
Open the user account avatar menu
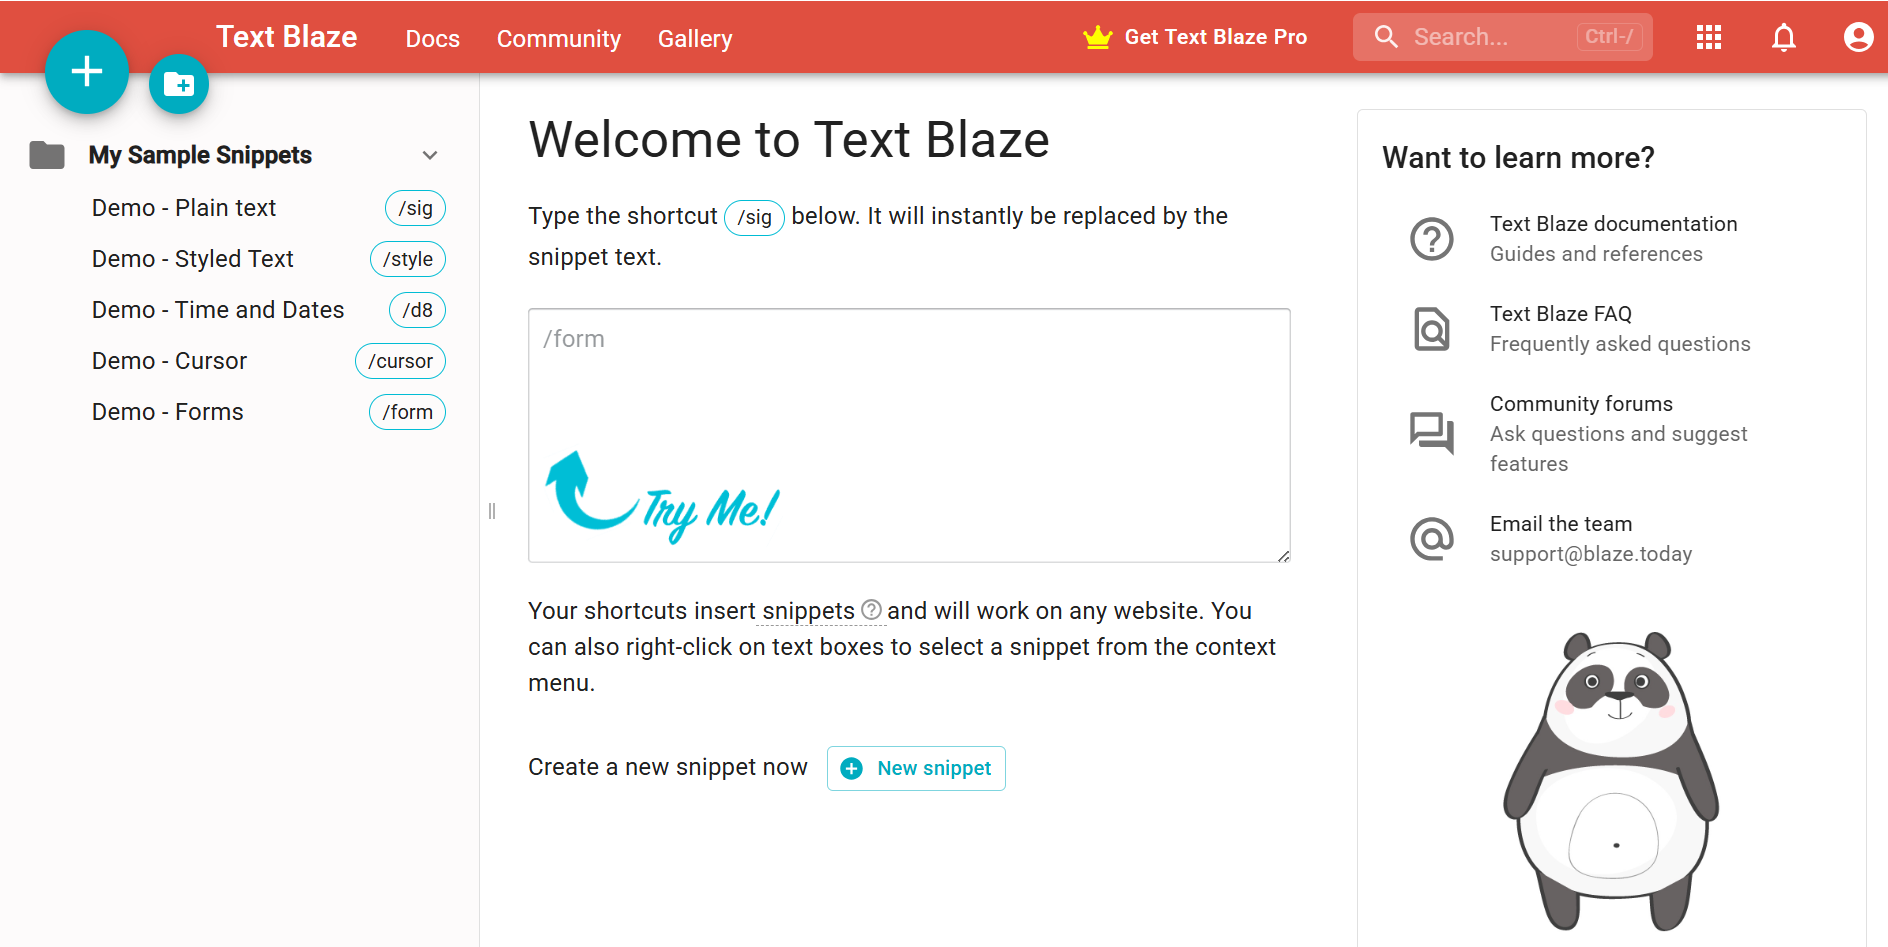click(1858, 38)
